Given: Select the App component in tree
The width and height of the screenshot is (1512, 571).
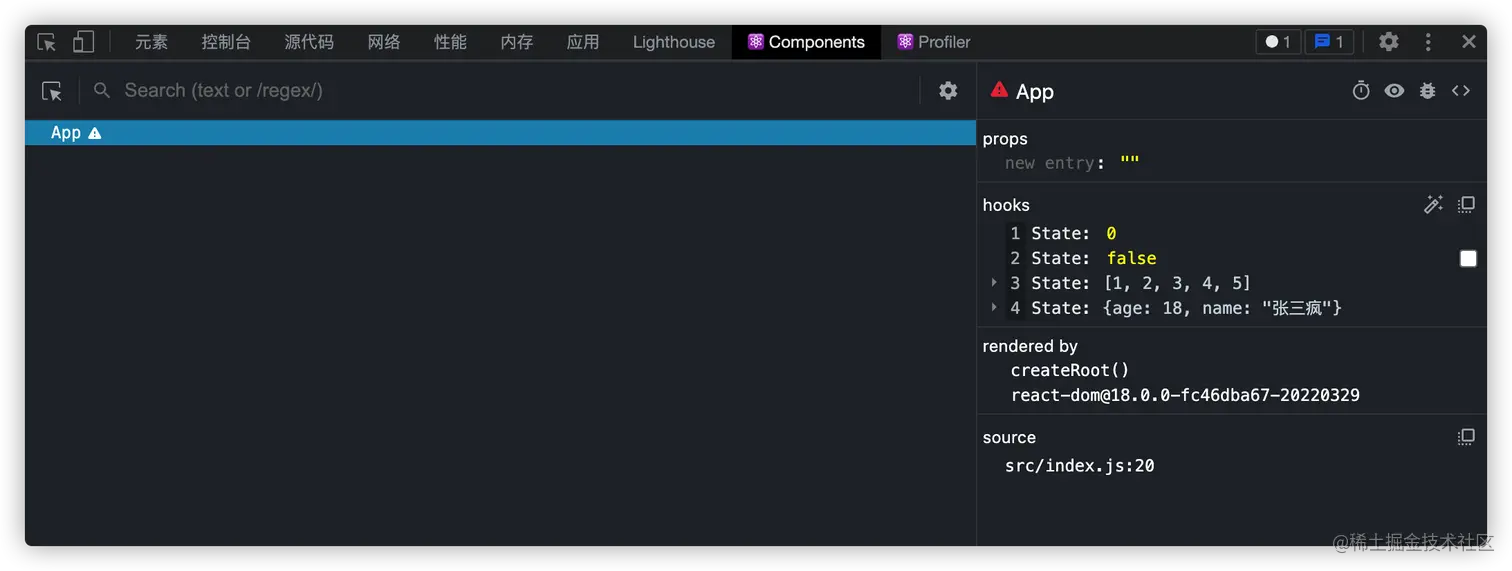Looking at the screenshot, I should point(66,133).
